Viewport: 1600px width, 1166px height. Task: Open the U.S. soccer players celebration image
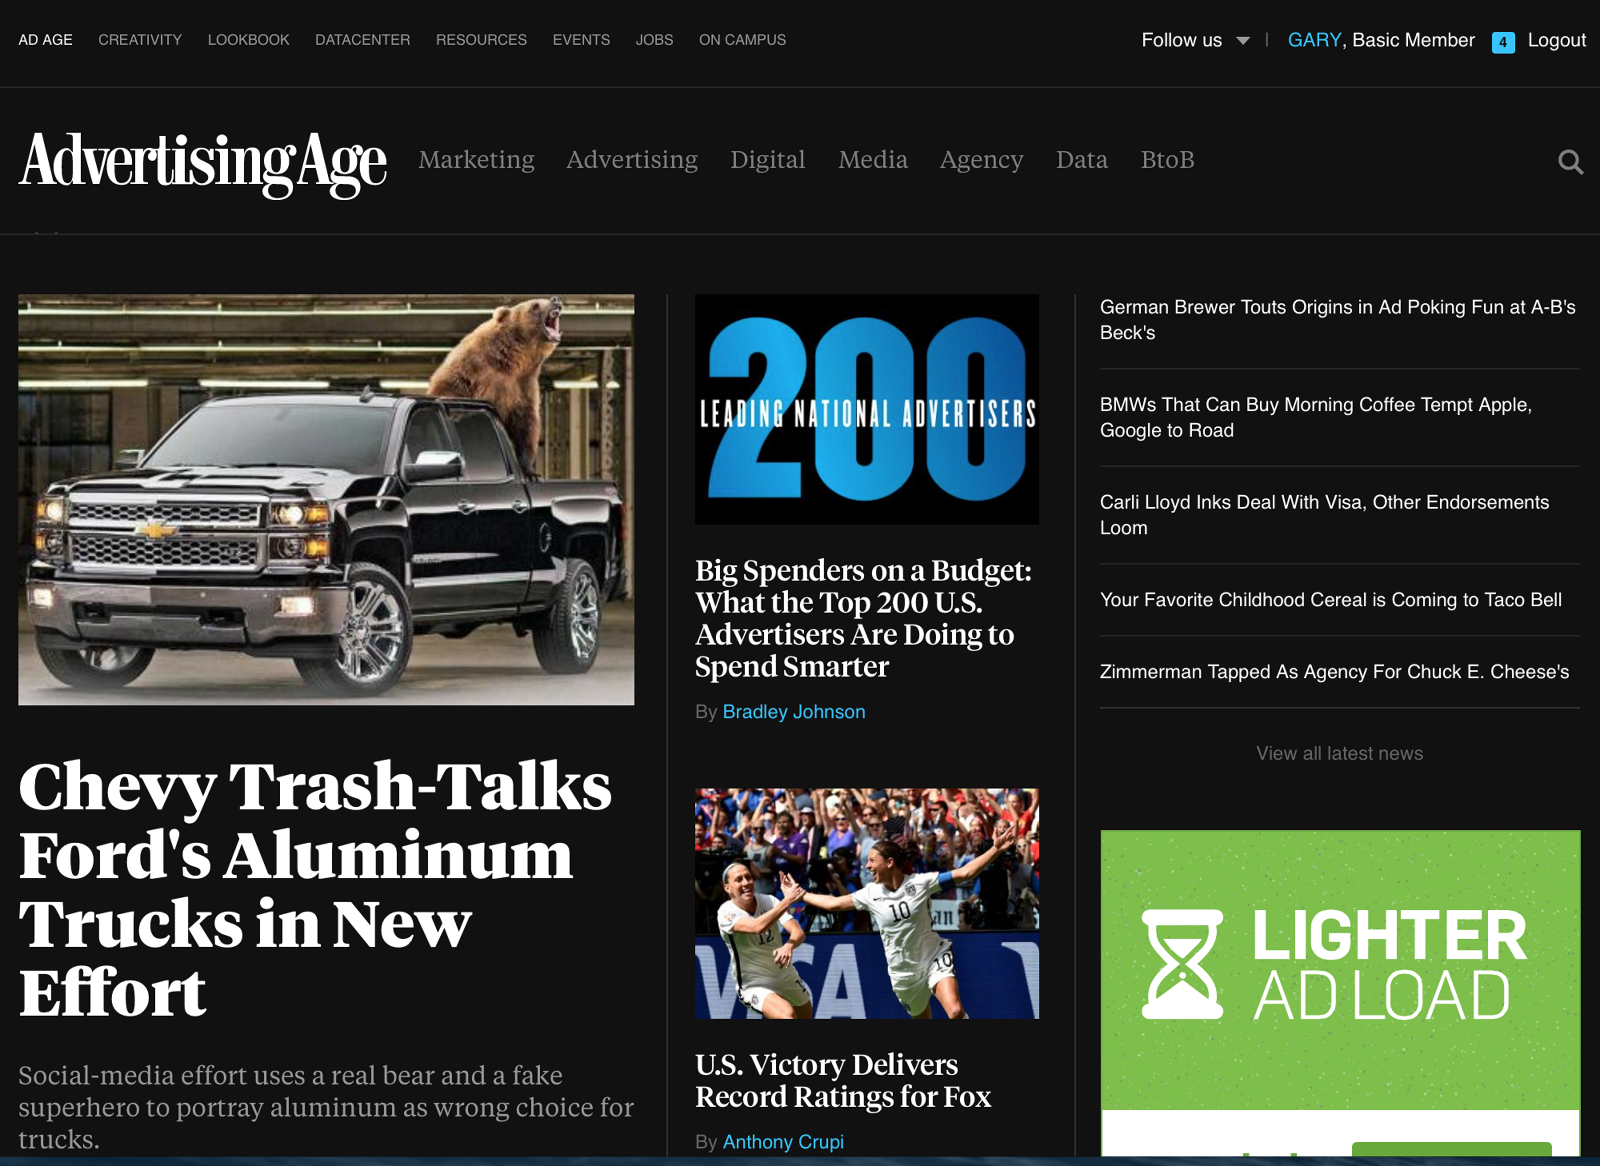867,904
